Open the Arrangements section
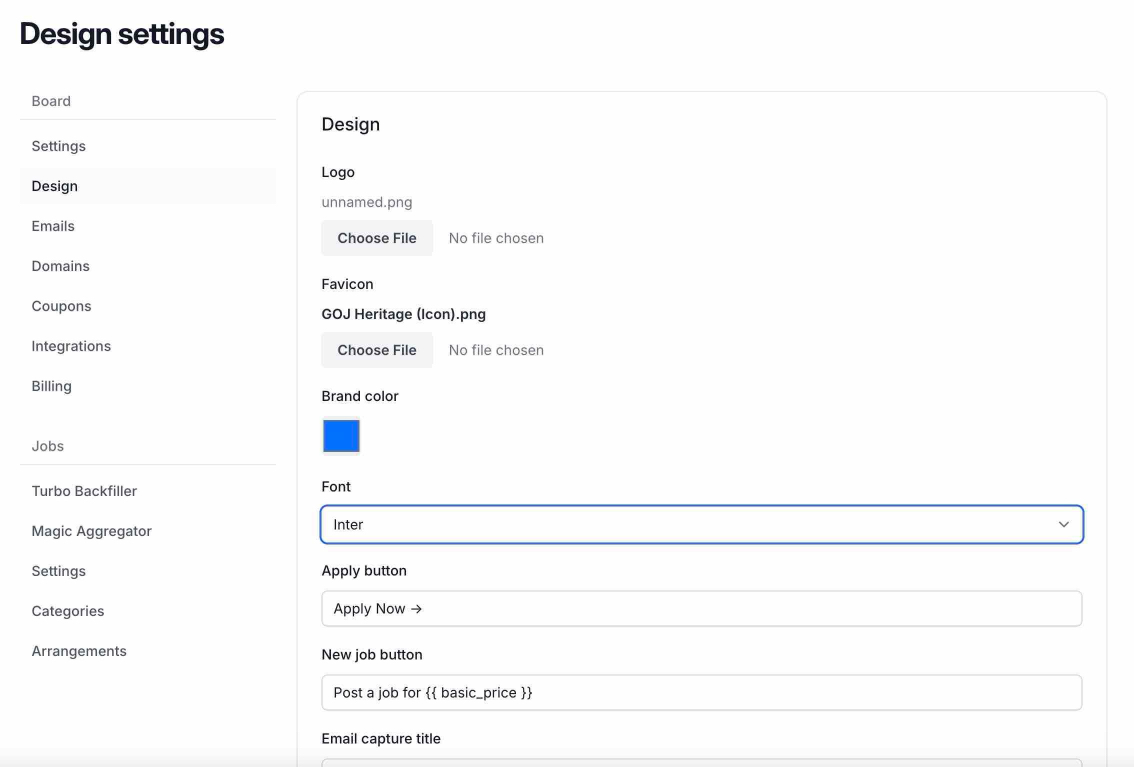The height and width of the screenshot is (767, 1134). (x=79, y=650)
